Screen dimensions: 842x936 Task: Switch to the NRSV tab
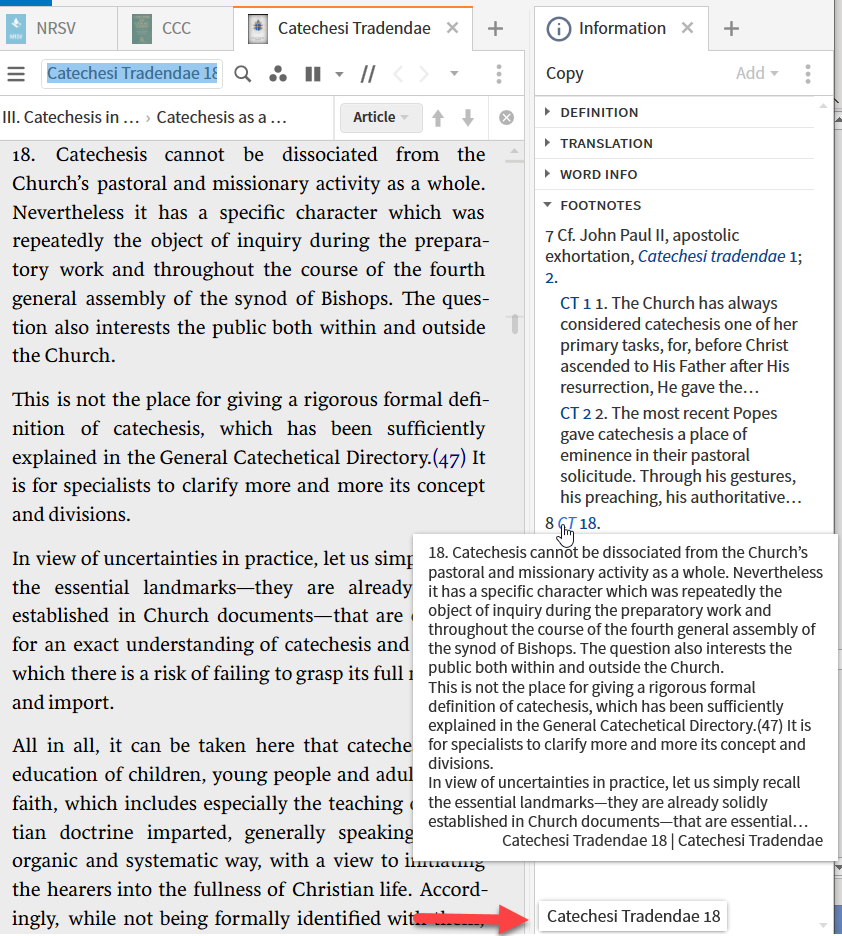pyautogui.click(x=56, y=28)
